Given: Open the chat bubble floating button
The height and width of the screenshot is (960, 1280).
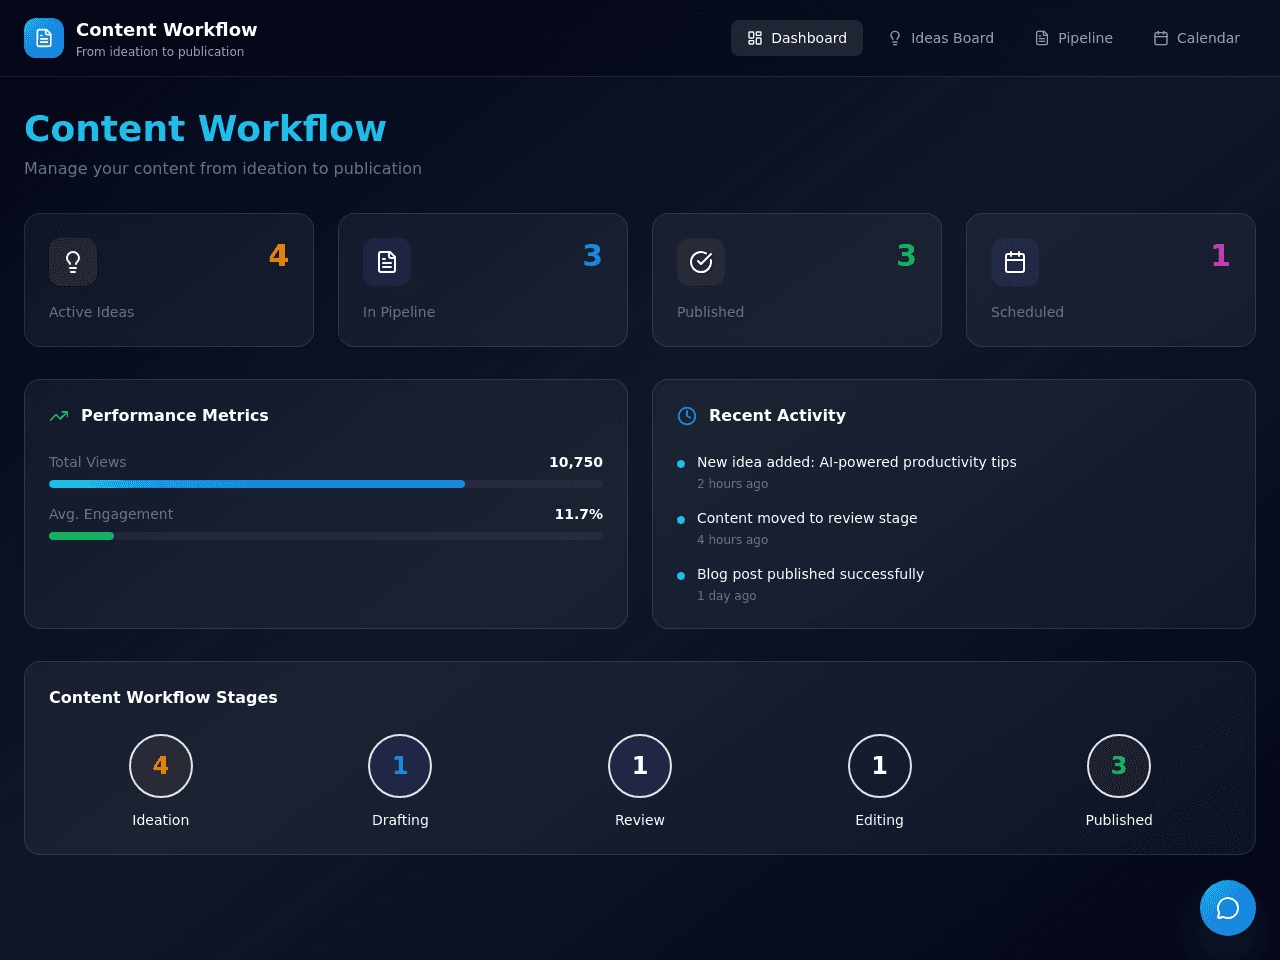Looking at the screenshot, I should tap(1228, 908).
